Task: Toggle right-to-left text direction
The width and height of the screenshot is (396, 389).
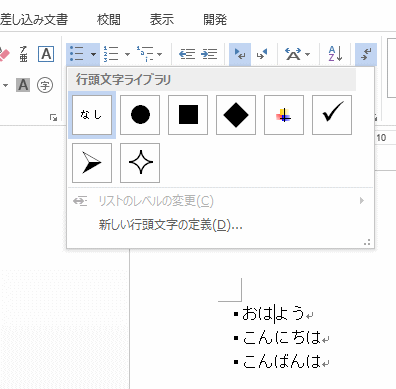Action: click(x=262, y=54)
